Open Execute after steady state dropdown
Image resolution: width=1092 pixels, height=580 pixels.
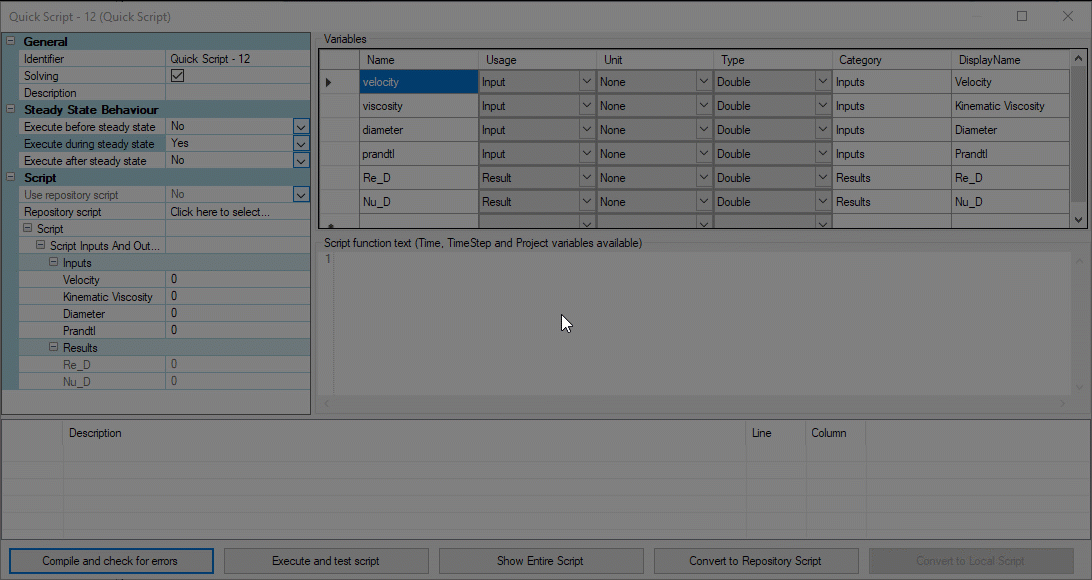click(300, 161)
